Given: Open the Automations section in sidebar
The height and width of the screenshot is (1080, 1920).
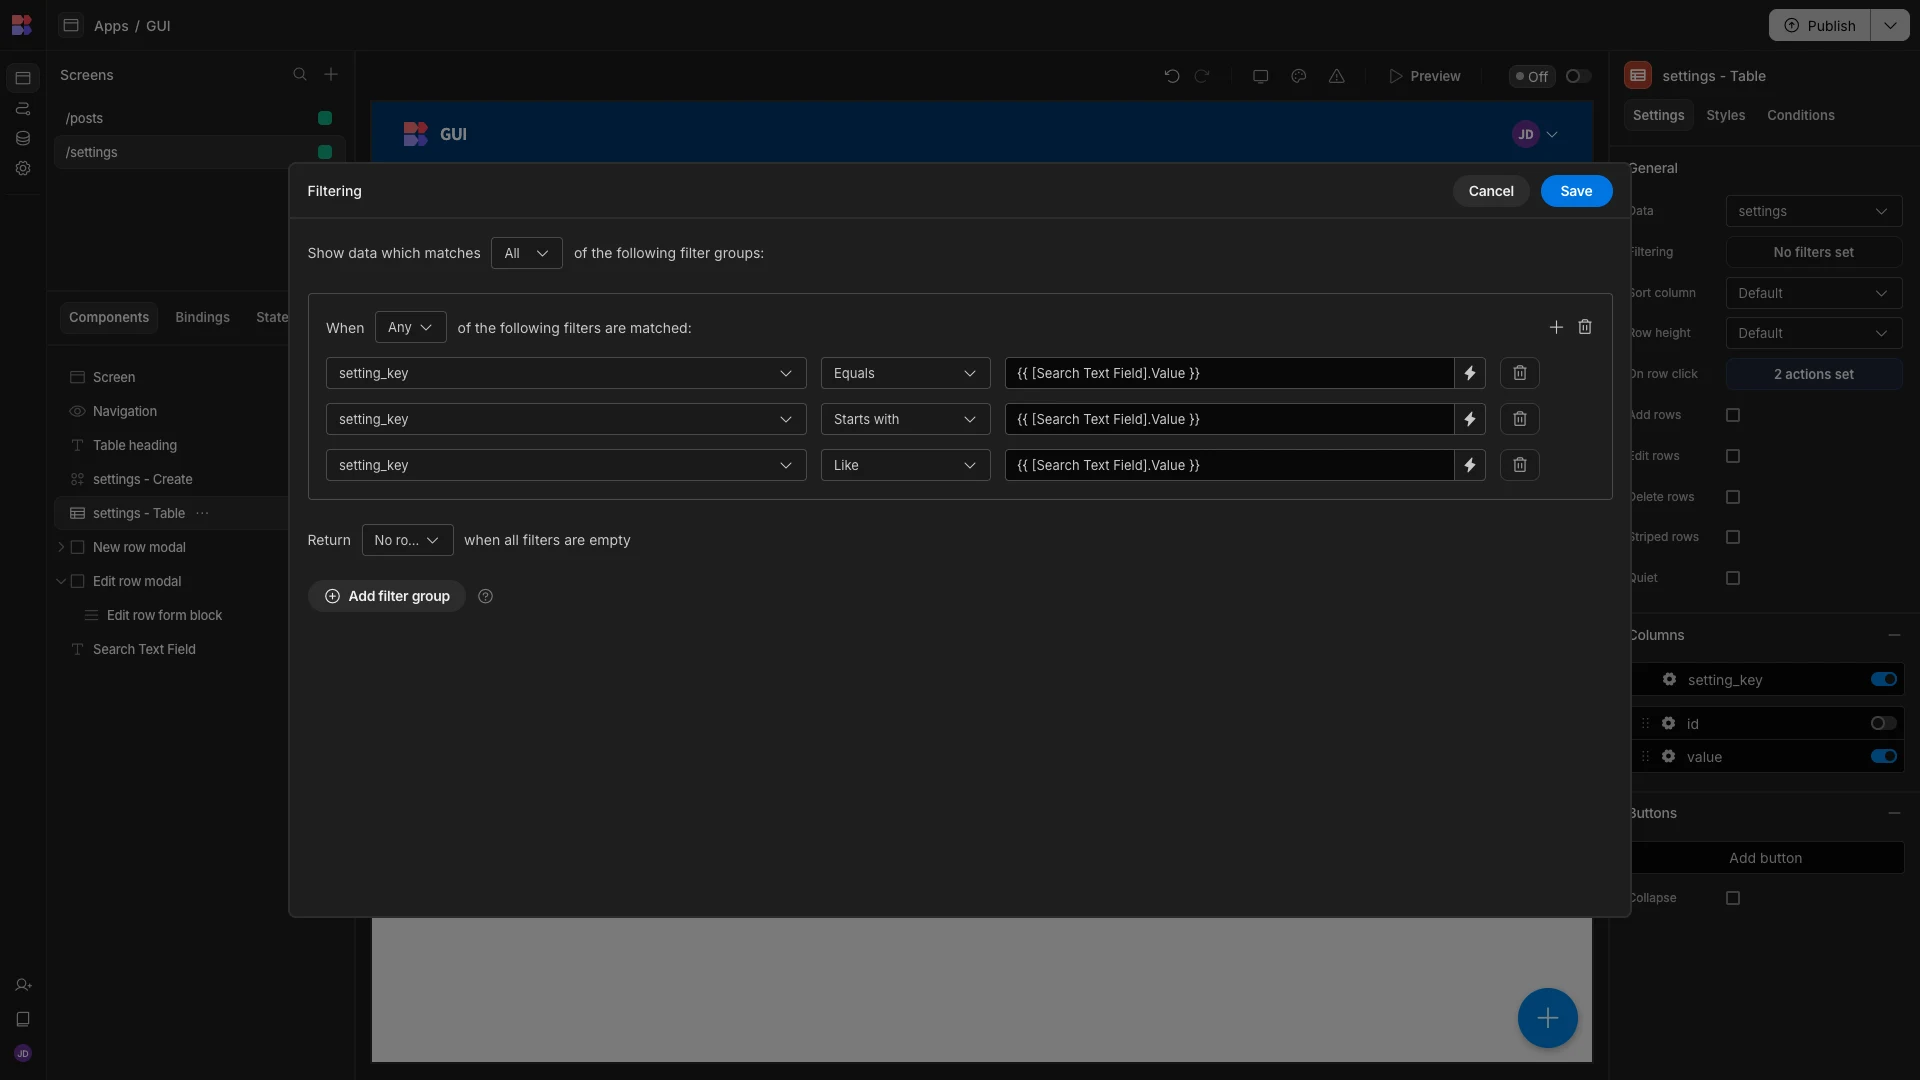Looking at the screenshot, I should 23,108.
